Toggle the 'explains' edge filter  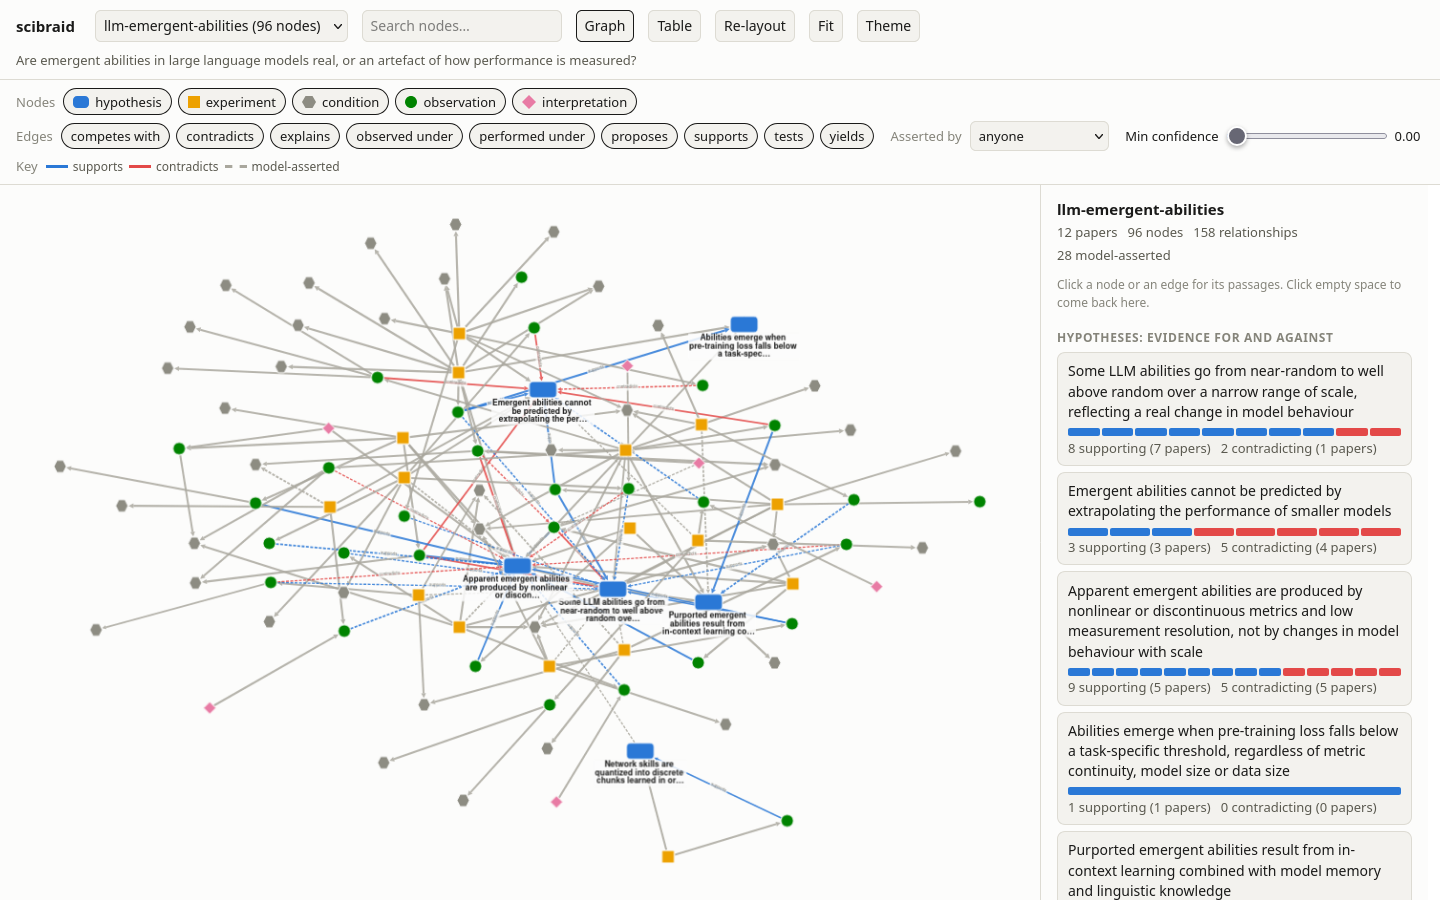click(305, 136)
